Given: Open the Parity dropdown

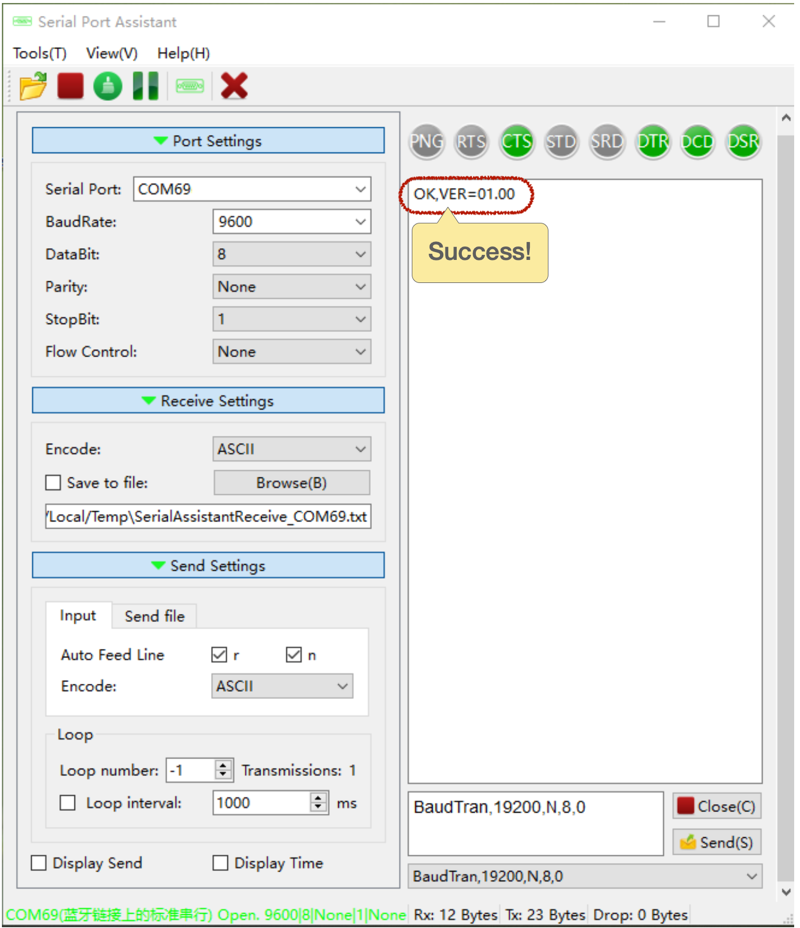Looking at the screenshot, I should pyautogui.click(x=291, y=287).
